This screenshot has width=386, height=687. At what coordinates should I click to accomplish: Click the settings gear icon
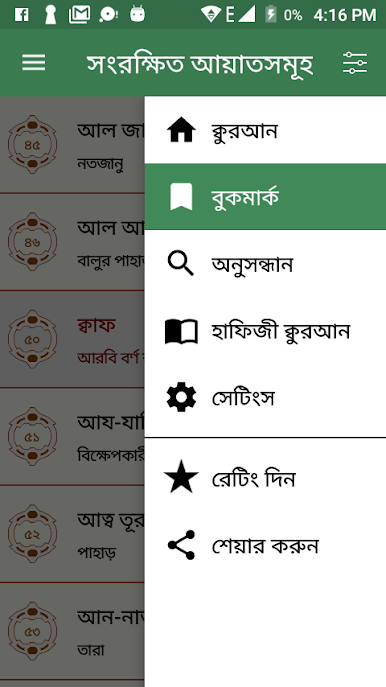click(x=181, y=397)
